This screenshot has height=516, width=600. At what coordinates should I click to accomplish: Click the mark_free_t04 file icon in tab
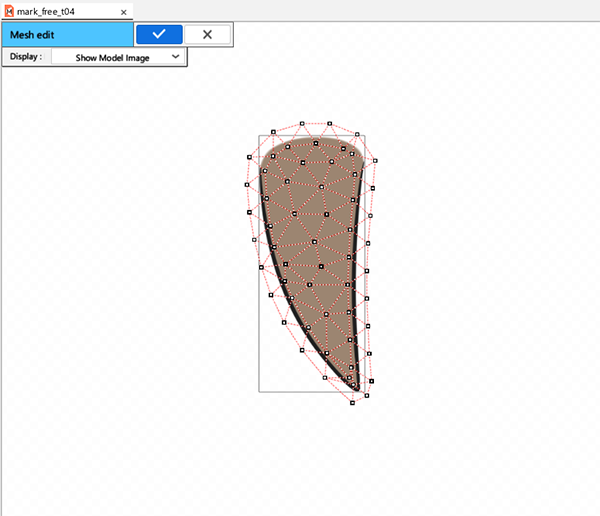tap(9, 11)
